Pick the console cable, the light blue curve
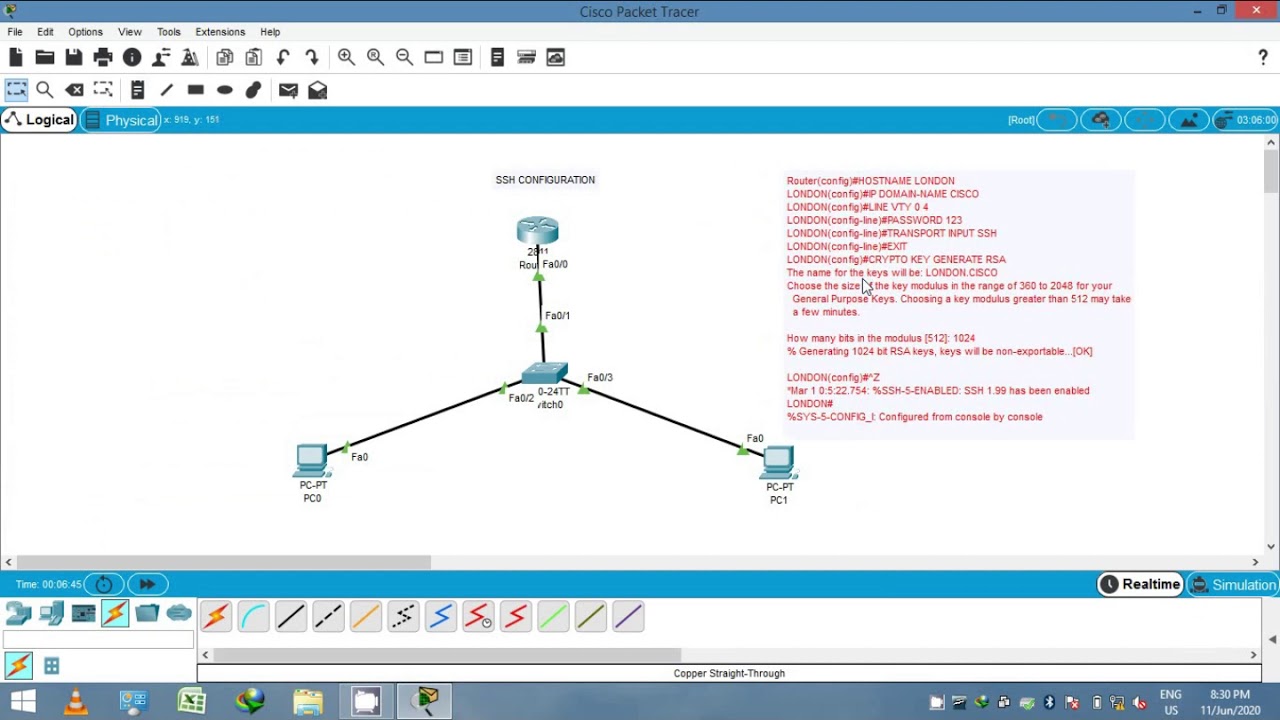 [253, 617]
